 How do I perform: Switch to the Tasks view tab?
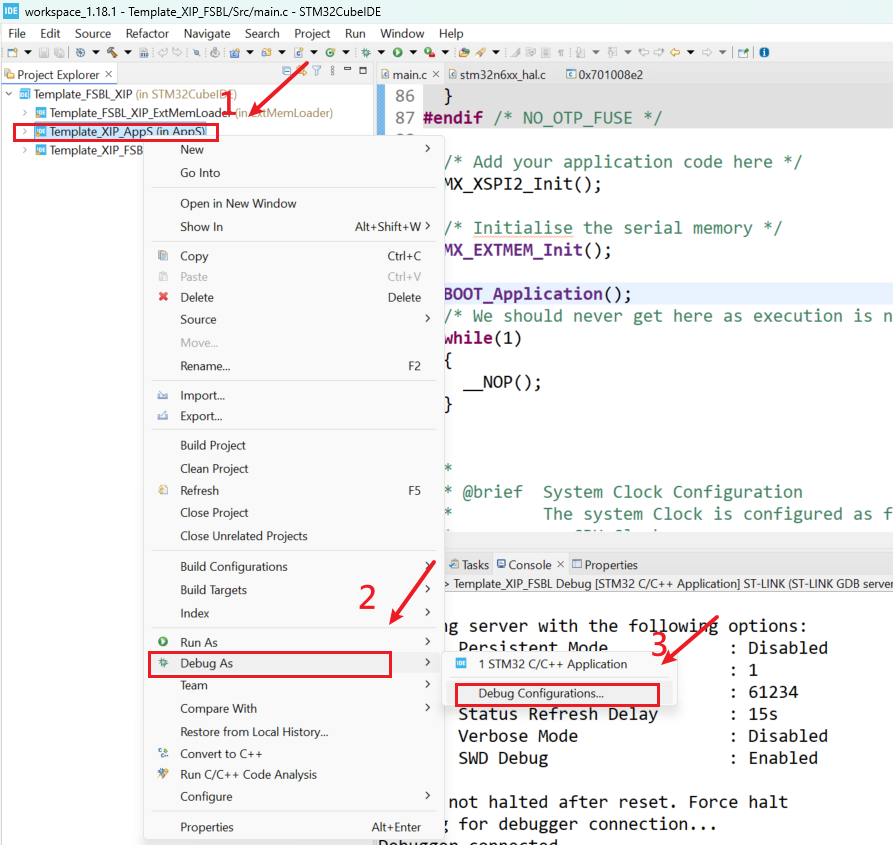469,565
